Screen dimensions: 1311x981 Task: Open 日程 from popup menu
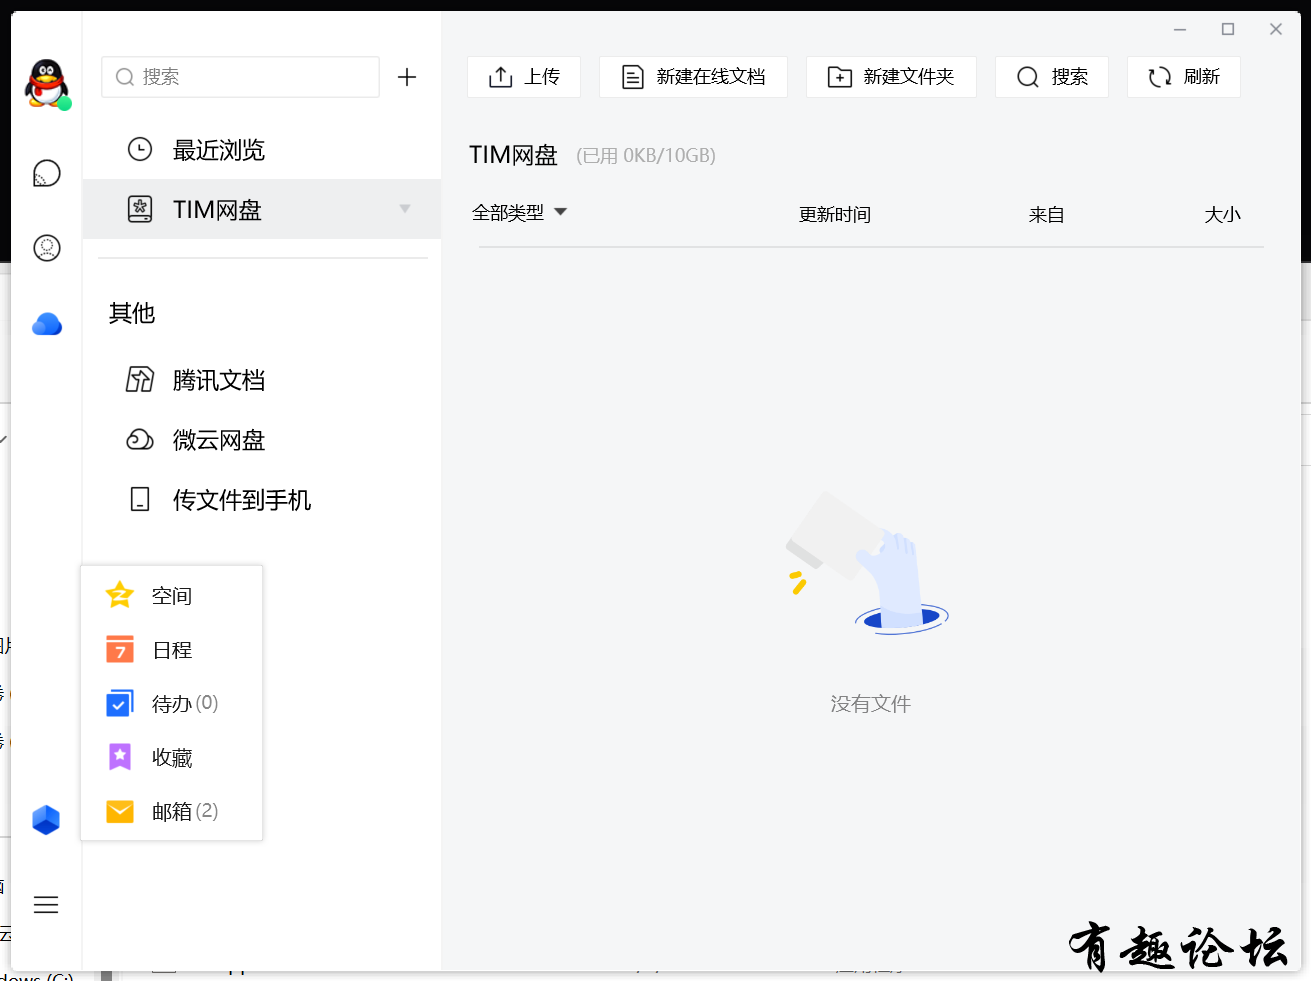coord(172,649)
